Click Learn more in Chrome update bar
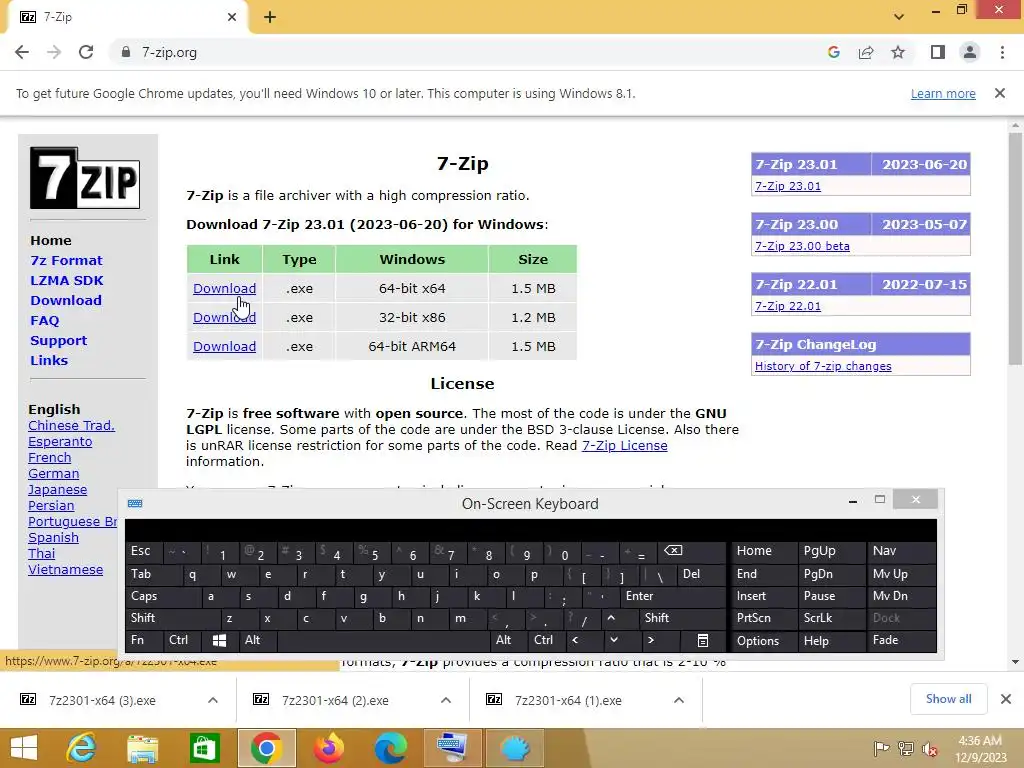This screenshot has width=1024, height=768. click(943, 93)
